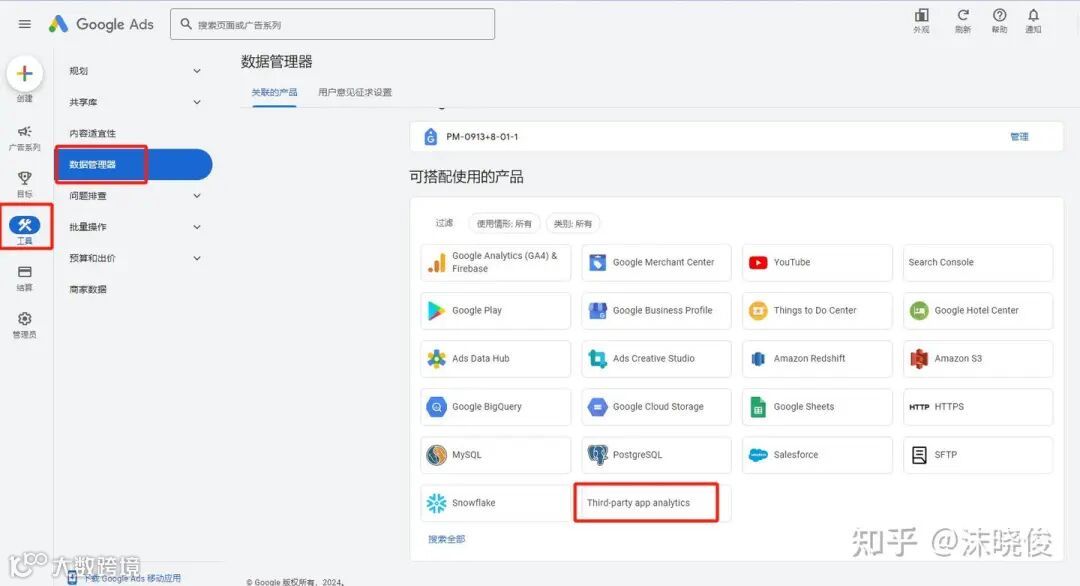Expand the 问题排查 menu section
This screenshot has height=586, width=1080.
pyautogui.click(x=135, y=196)
